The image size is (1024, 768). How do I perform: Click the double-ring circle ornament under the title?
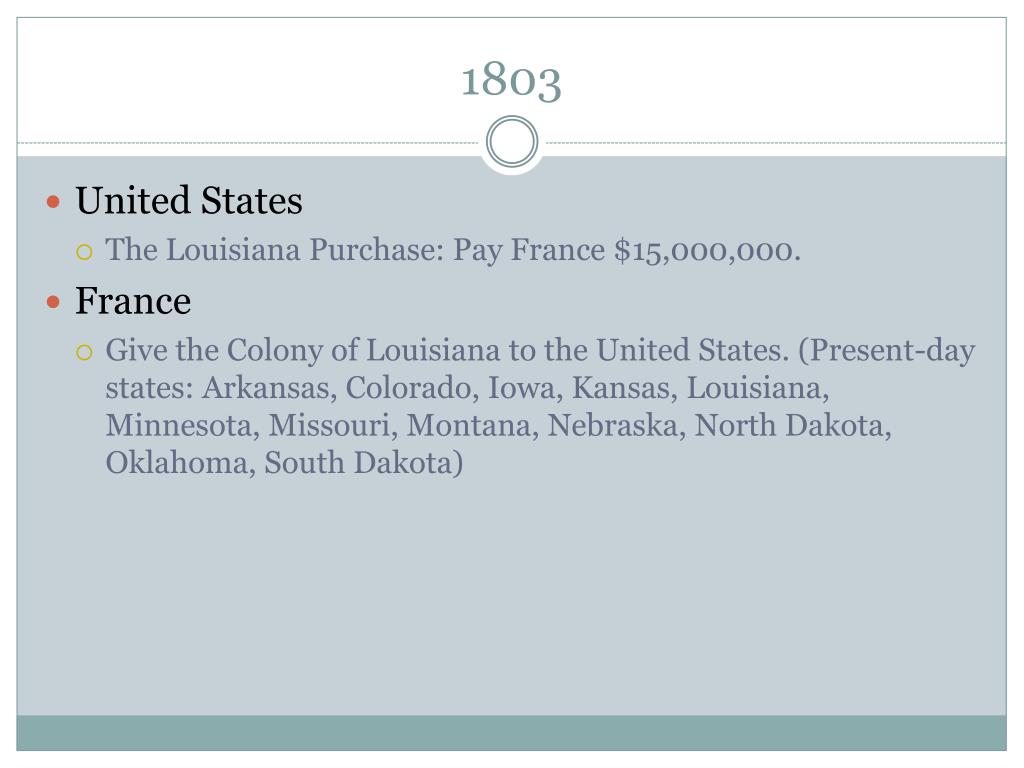(x=512, y=142)
